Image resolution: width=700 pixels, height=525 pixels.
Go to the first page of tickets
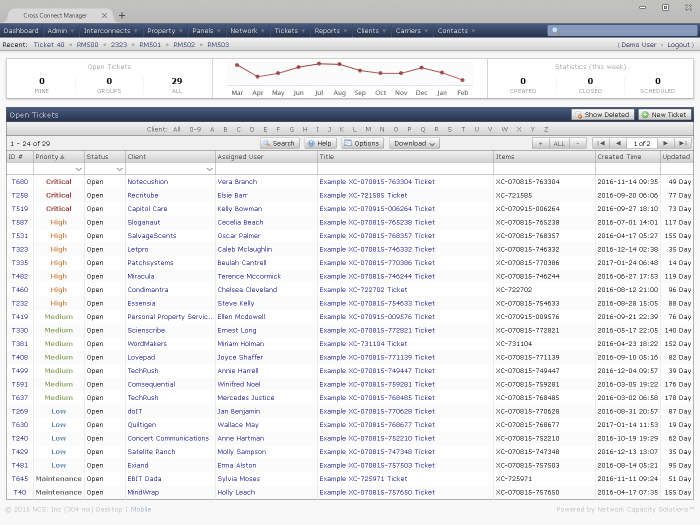coord(601,144)
